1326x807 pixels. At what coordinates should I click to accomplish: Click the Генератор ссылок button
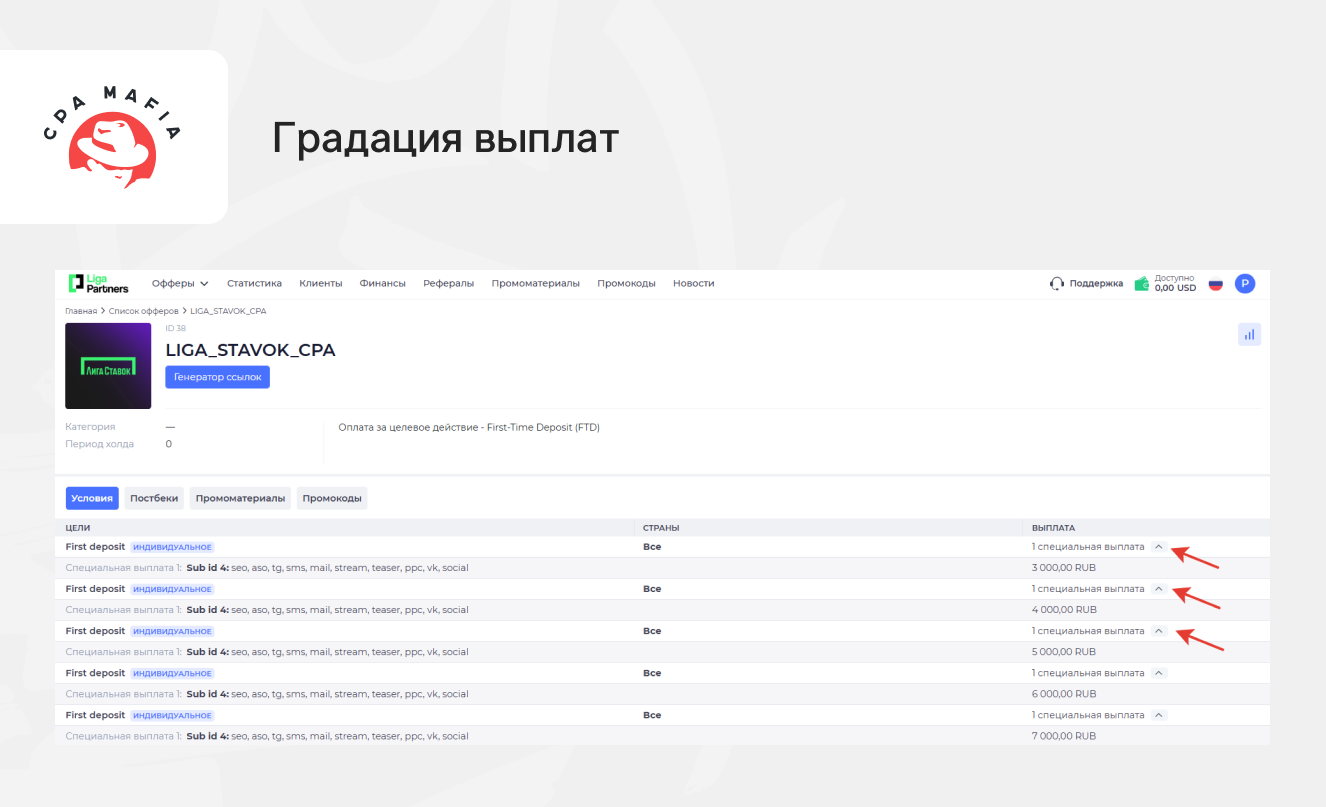217,377
